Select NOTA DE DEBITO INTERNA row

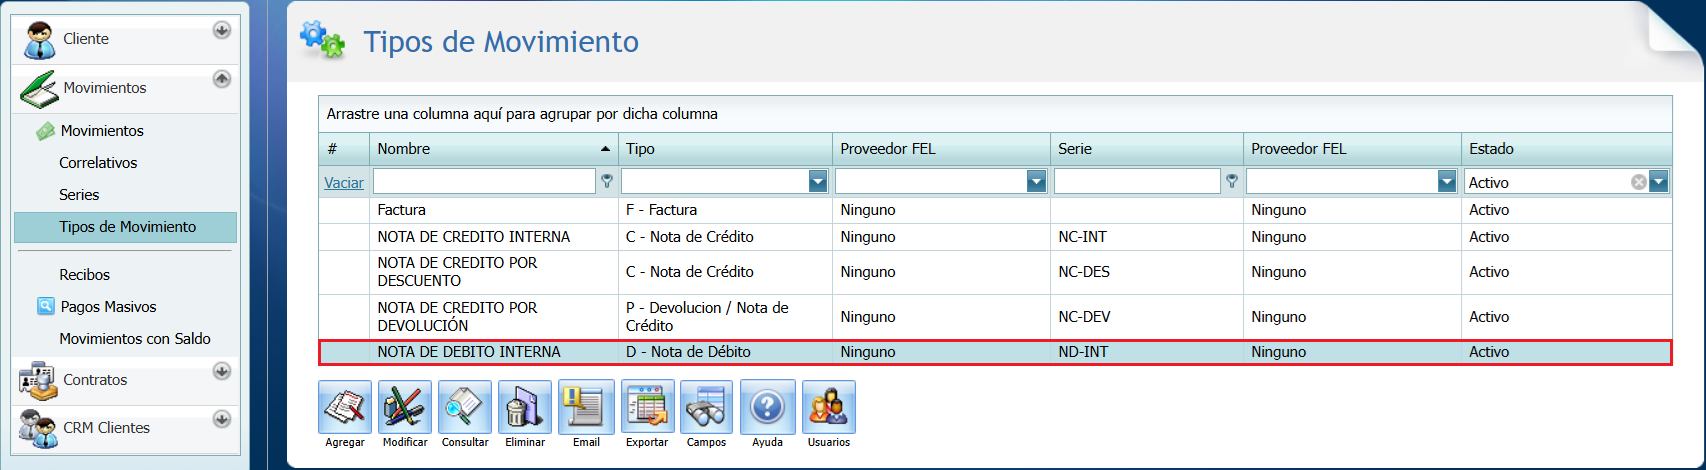(x=995, y=352)
